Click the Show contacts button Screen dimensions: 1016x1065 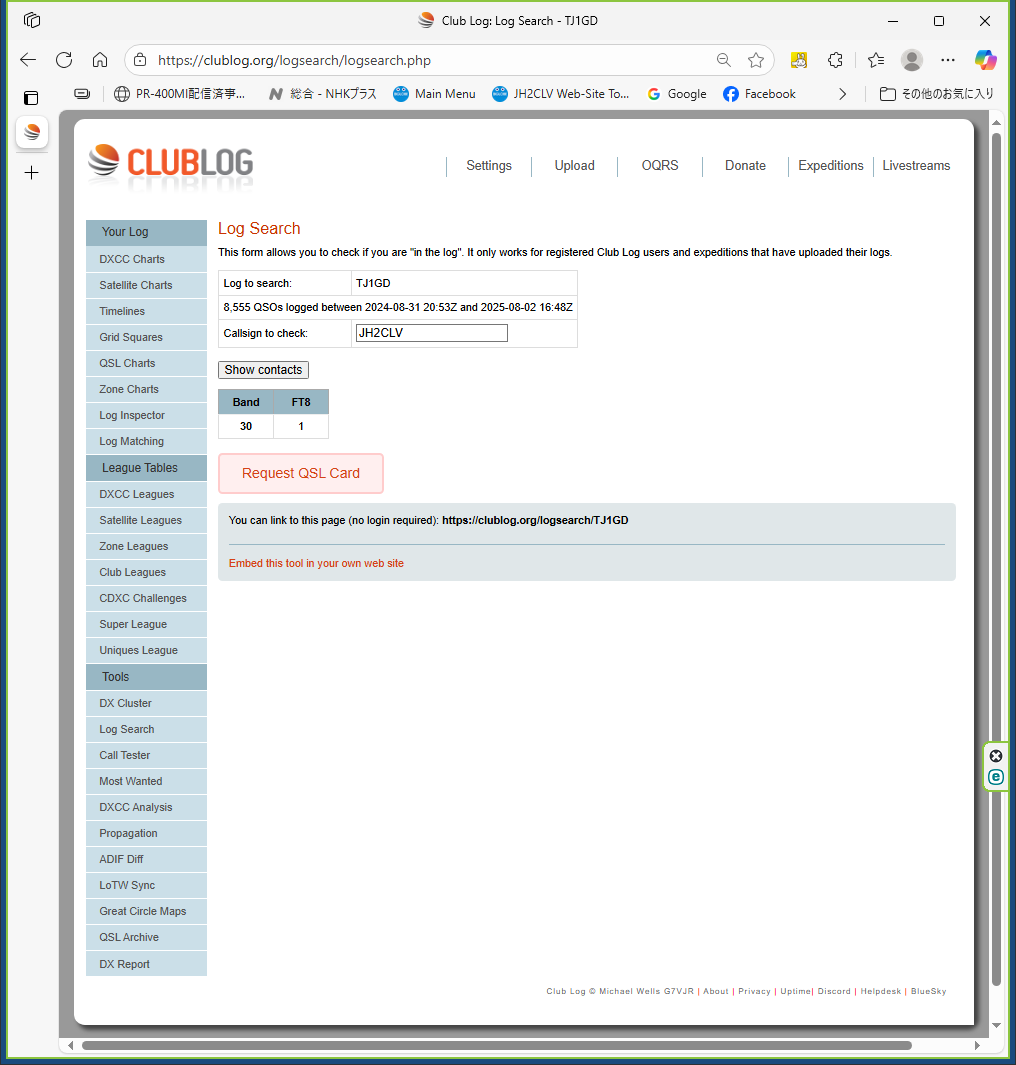(x=264, y=369)
